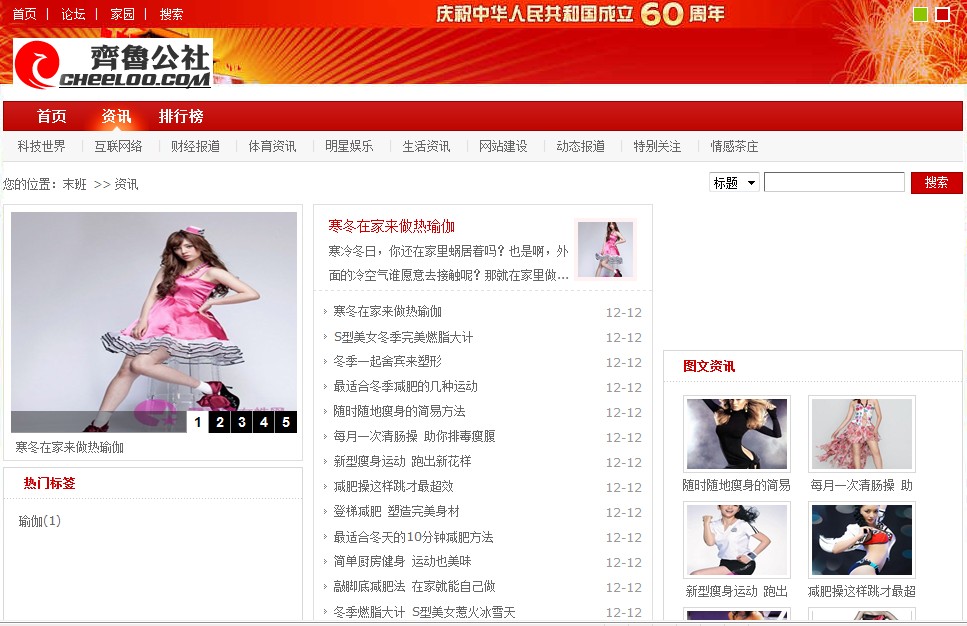Open 图文资讯 caption 新型瘦身运动 跑出
The width and height of the screenshot is (967, 626).
point(736,591)
